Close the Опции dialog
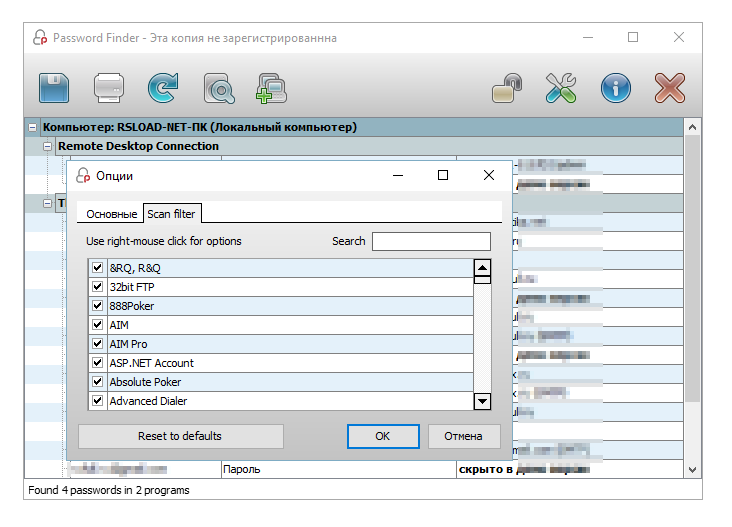Screen dimensions: 732x527 489,175
